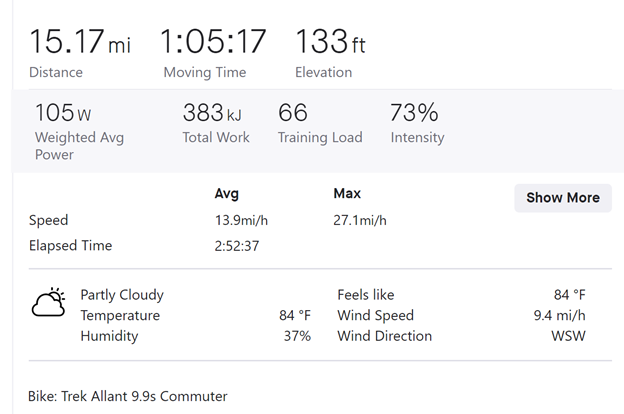
Task: Click the 383 kJ Total Work value
Action: [x=212, y=113]
